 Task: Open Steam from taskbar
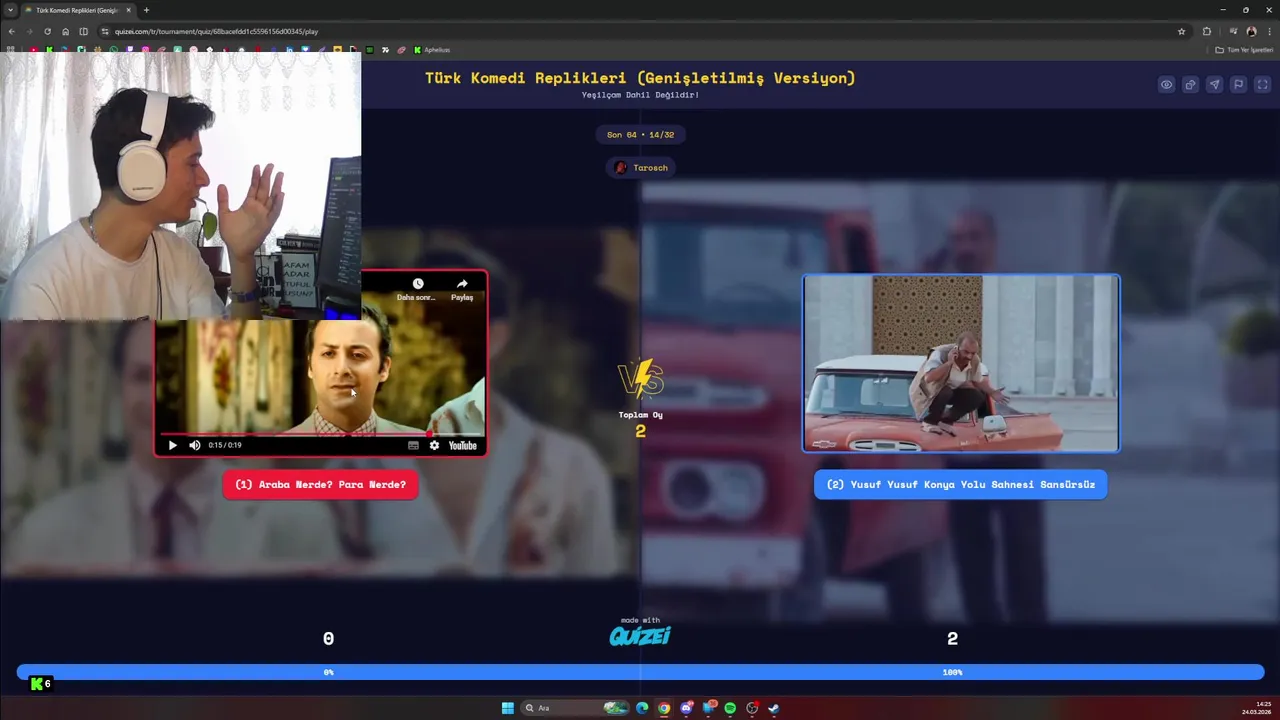coord(774,708)
